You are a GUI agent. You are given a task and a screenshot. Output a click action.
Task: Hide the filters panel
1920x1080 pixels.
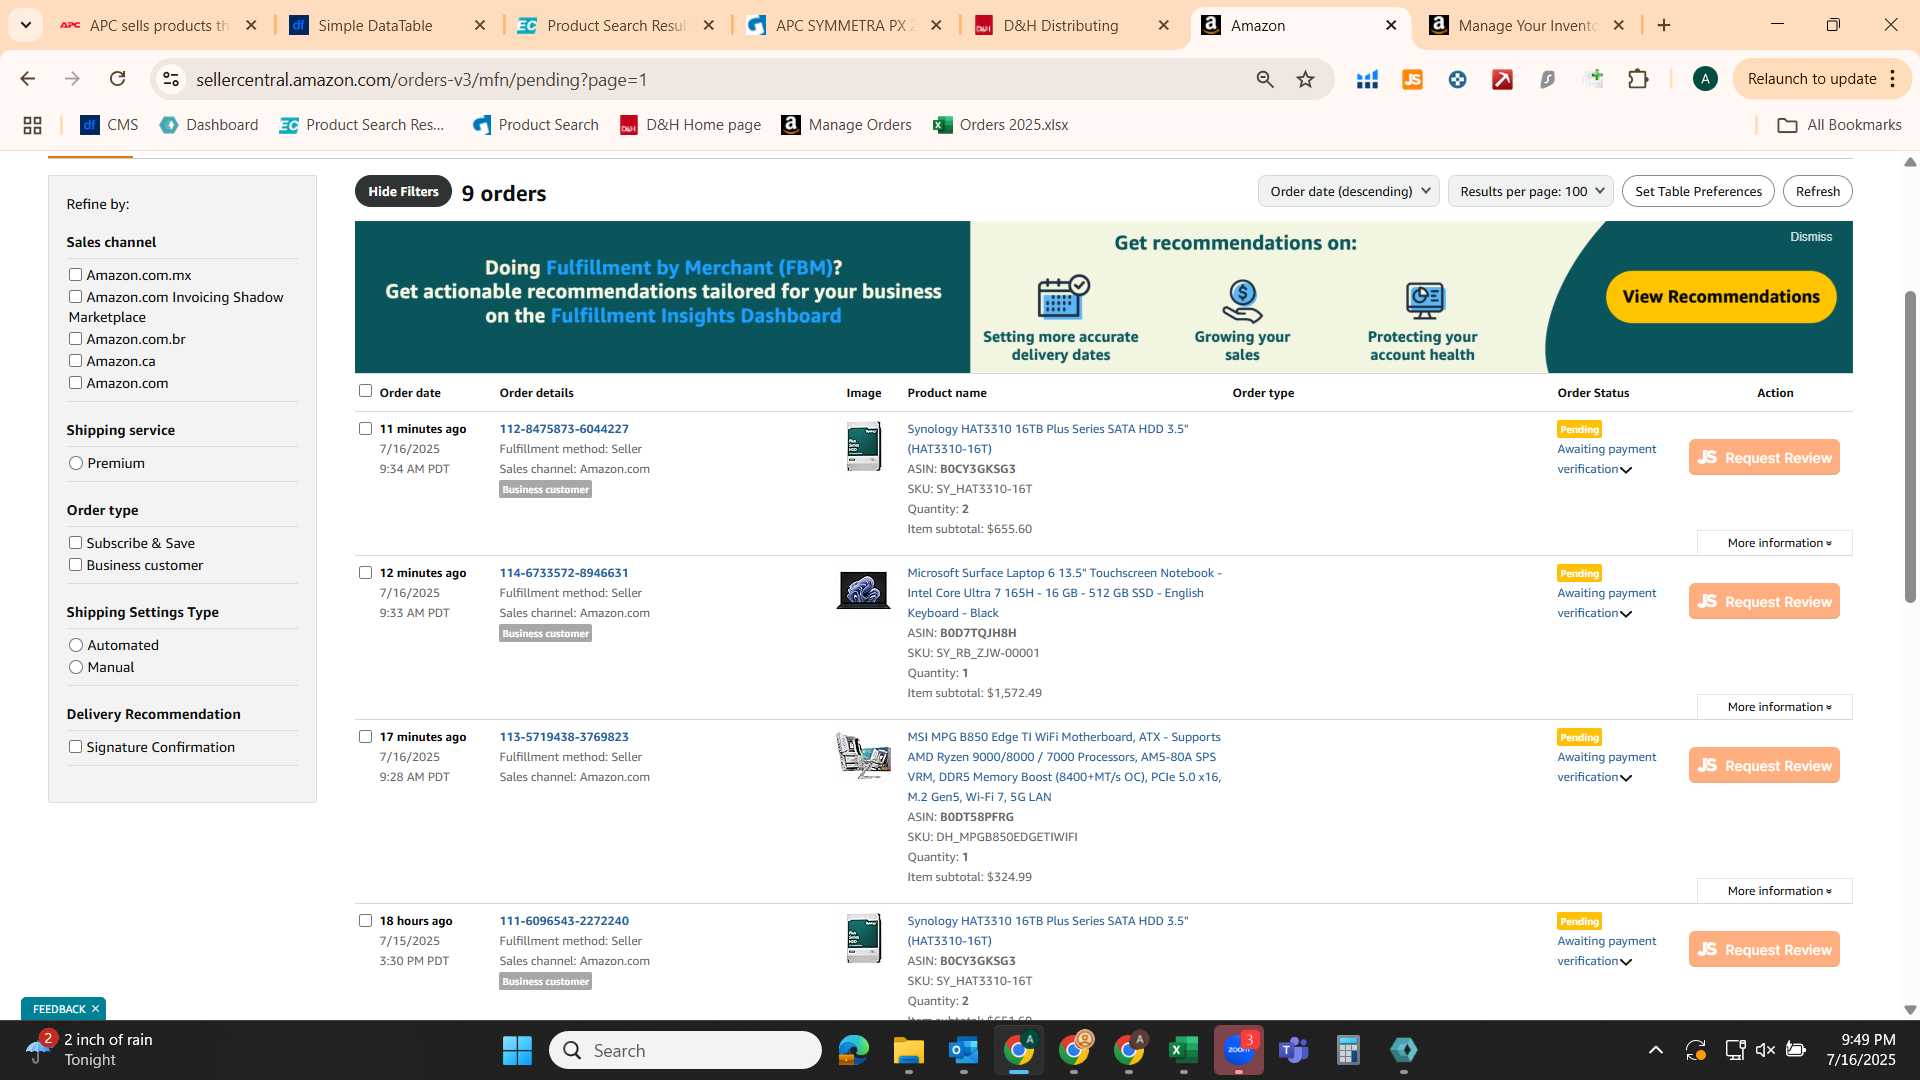tap(403, 191)
